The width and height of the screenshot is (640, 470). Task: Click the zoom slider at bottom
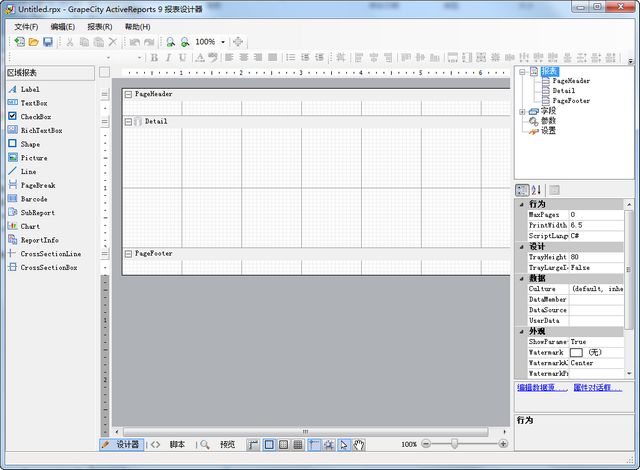pos(455,444)
